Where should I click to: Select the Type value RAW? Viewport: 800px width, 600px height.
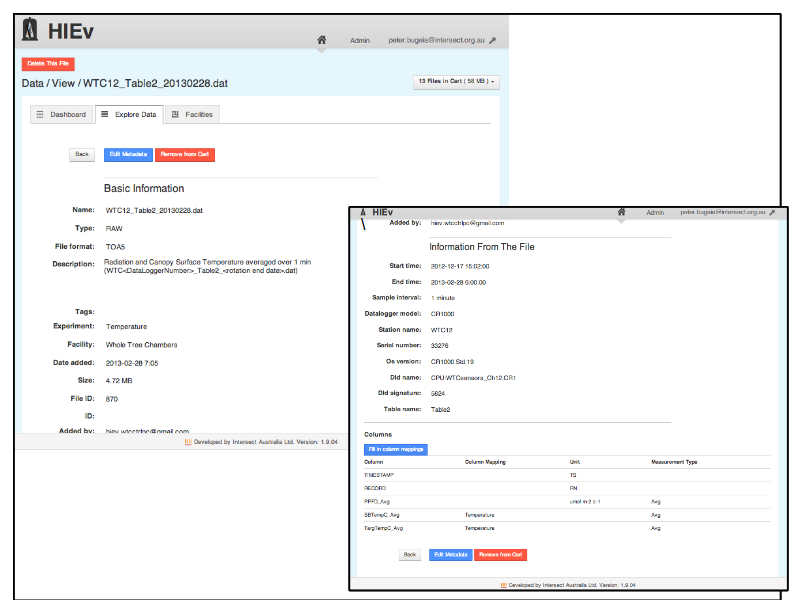(x=114, y=229)
